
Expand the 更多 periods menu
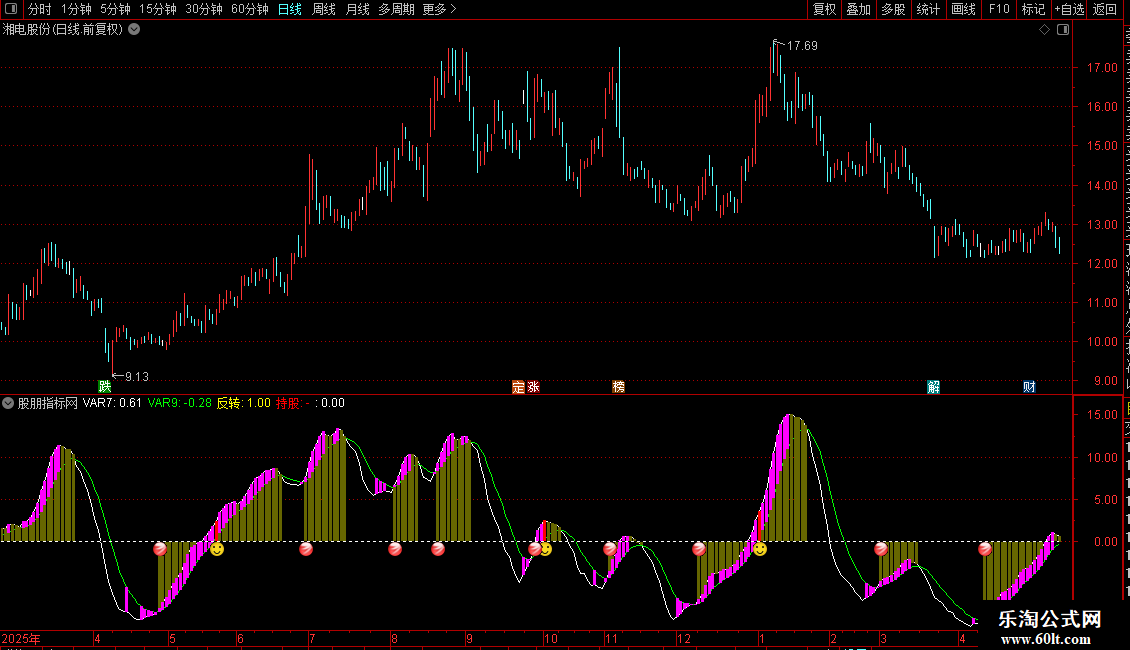pos(439,9)
